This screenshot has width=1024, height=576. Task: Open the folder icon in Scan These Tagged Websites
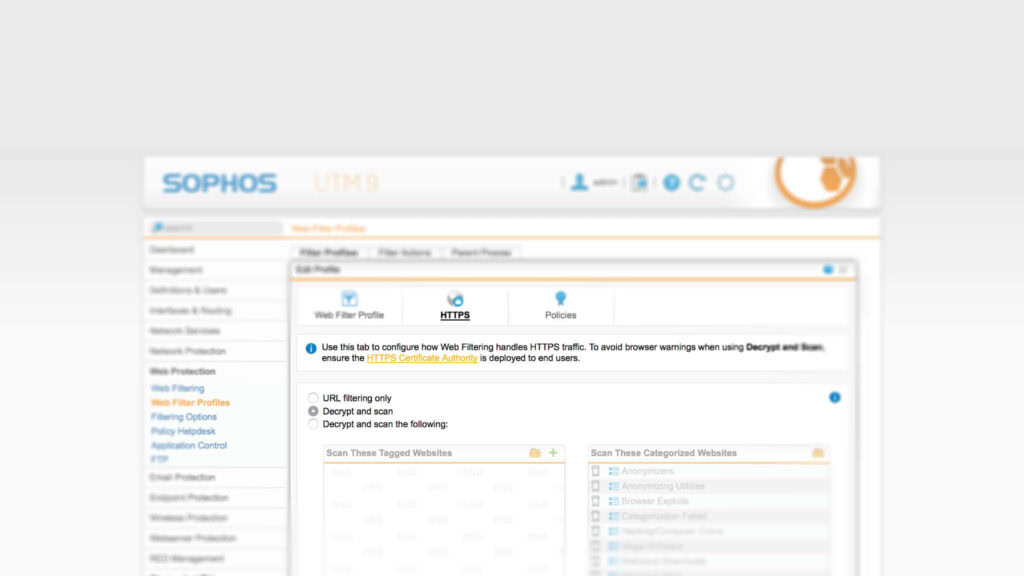pyautogui.click(x=535, y=452)
